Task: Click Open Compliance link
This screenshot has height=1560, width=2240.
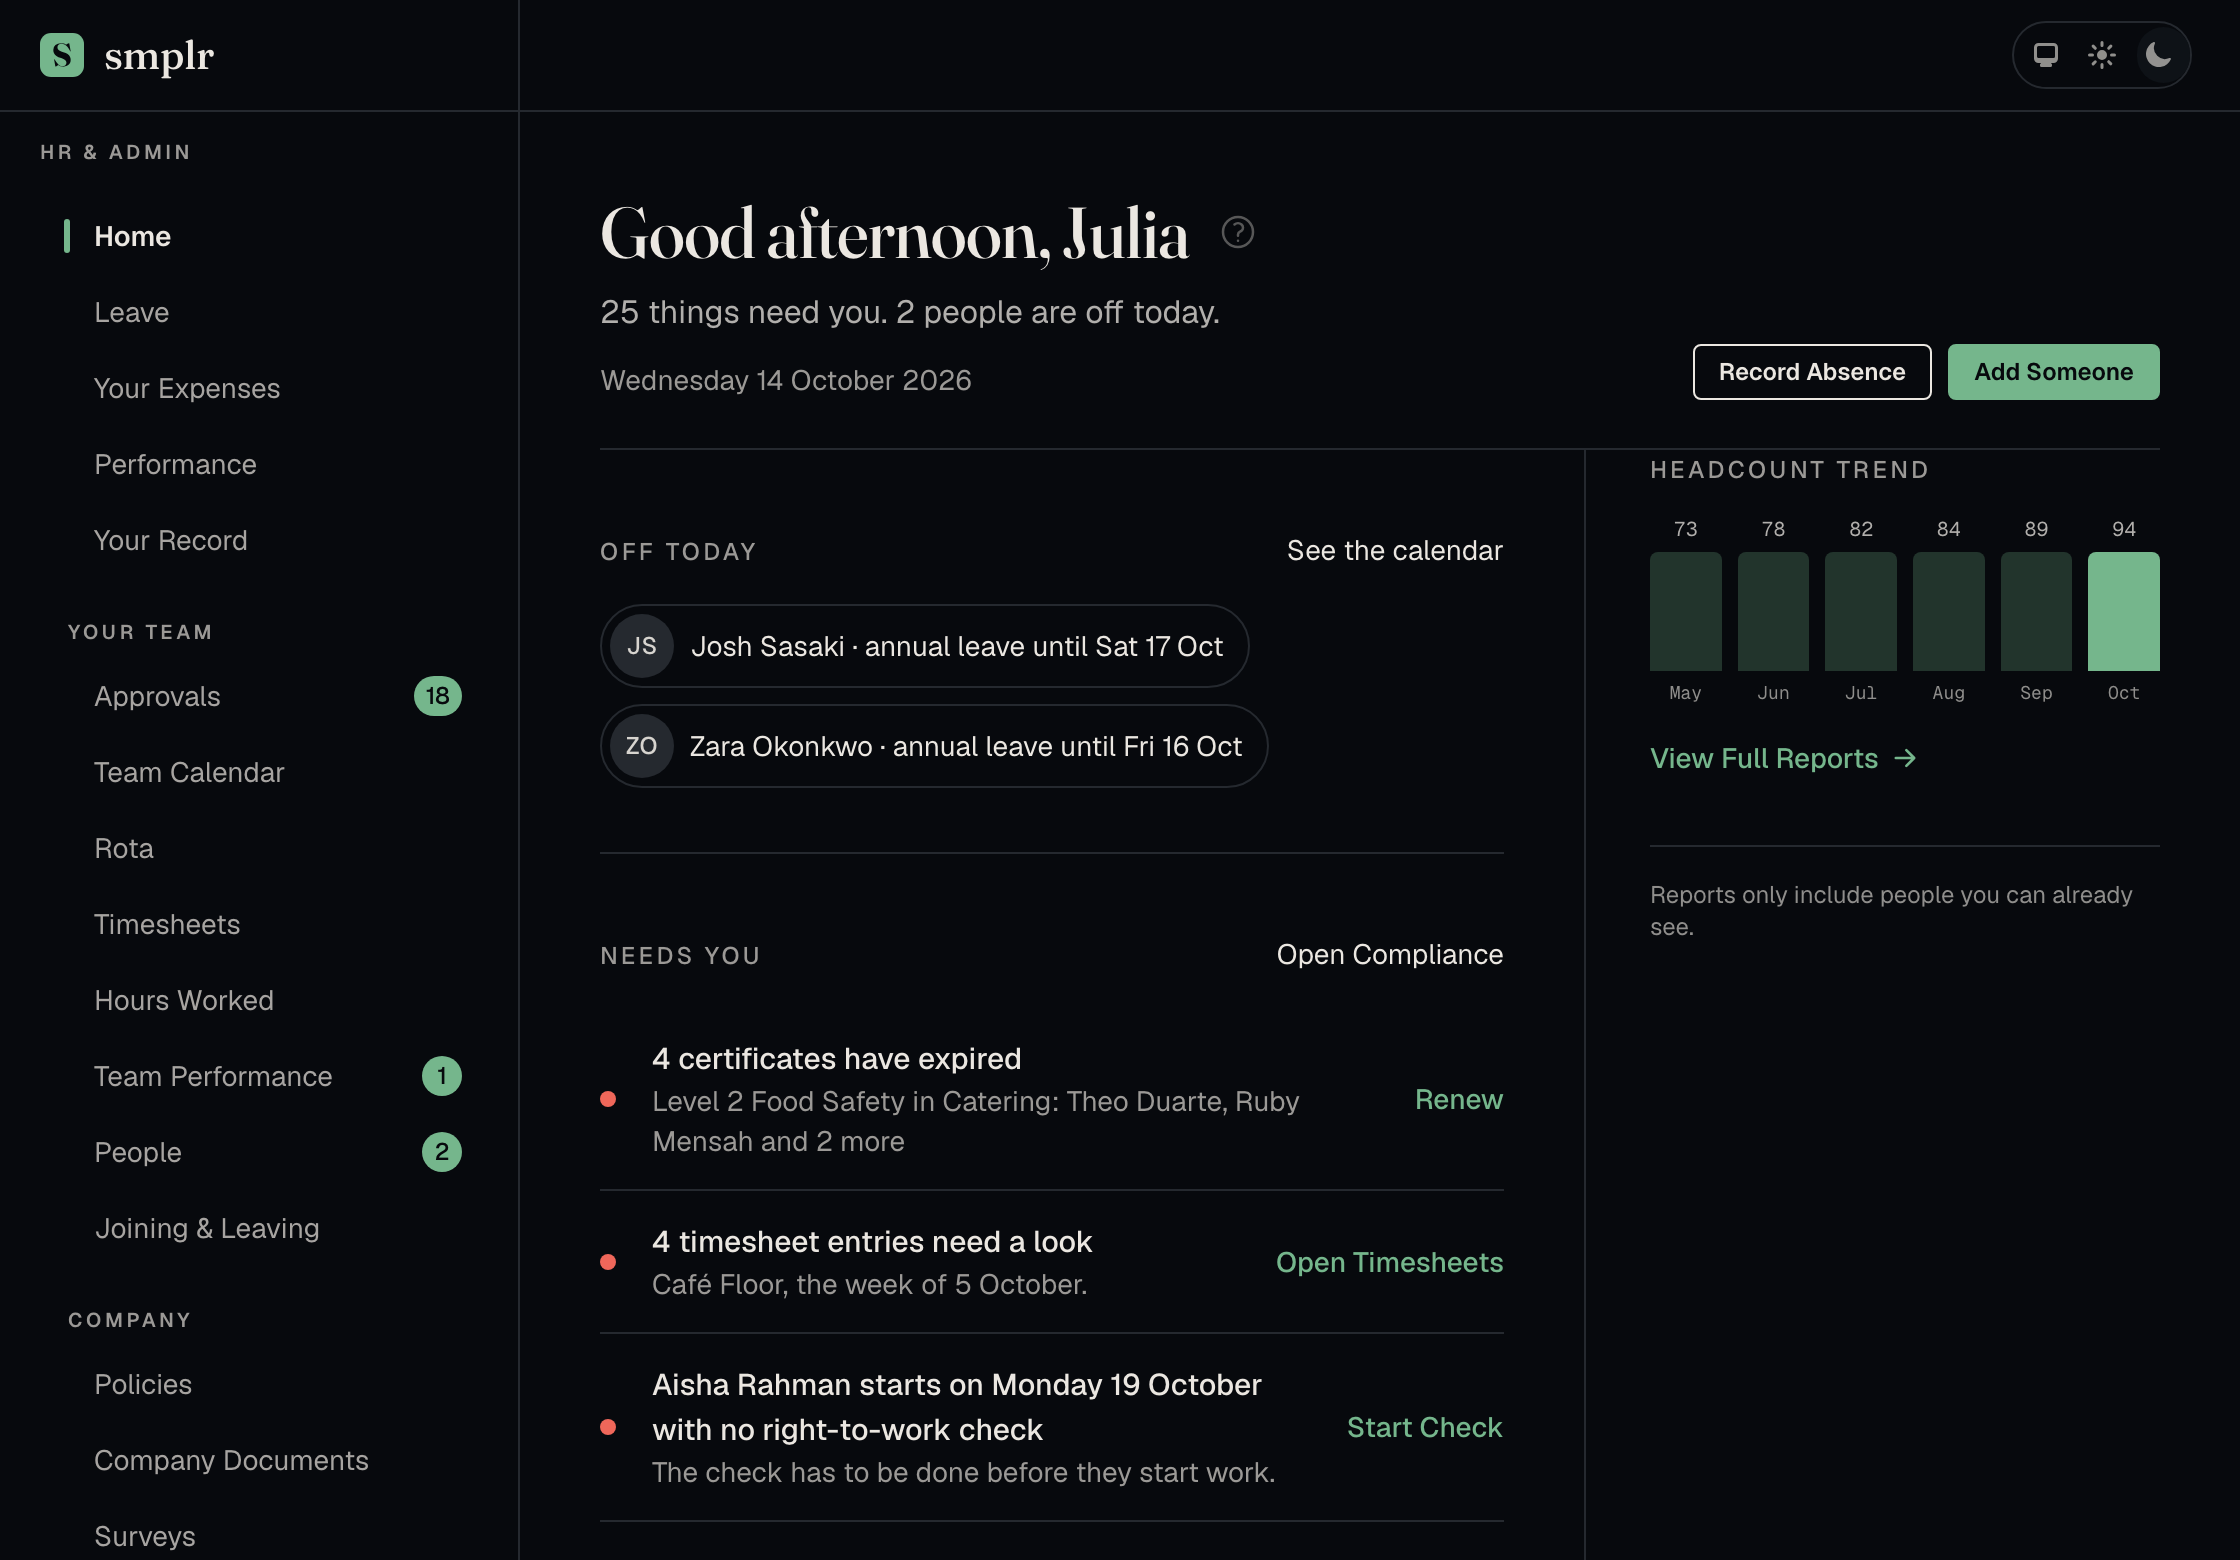Action: coord(1390,955)
